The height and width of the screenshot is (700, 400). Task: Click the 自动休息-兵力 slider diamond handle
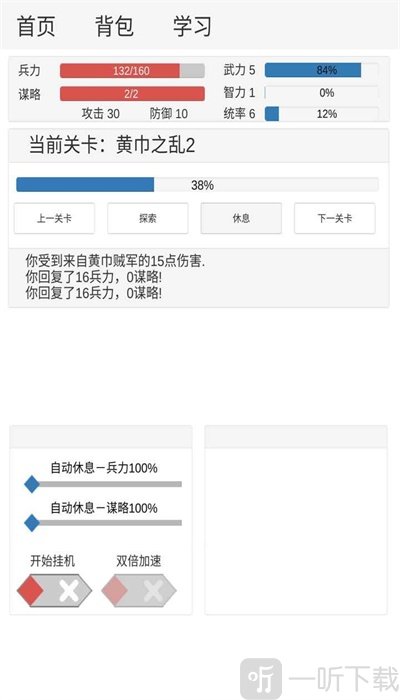pos(31,484)
